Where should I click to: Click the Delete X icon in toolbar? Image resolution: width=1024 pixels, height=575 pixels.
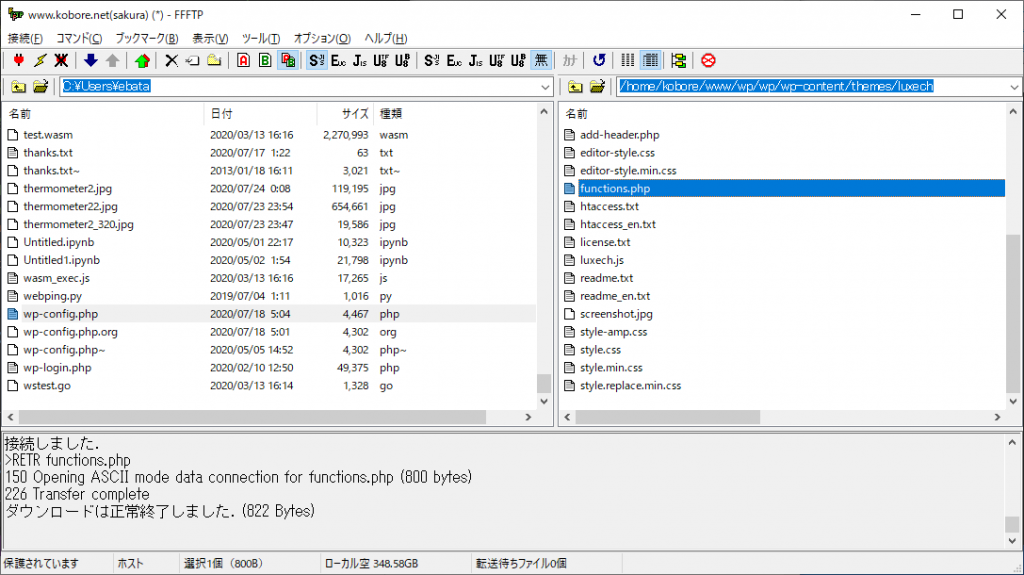click(x=171, y=61)
